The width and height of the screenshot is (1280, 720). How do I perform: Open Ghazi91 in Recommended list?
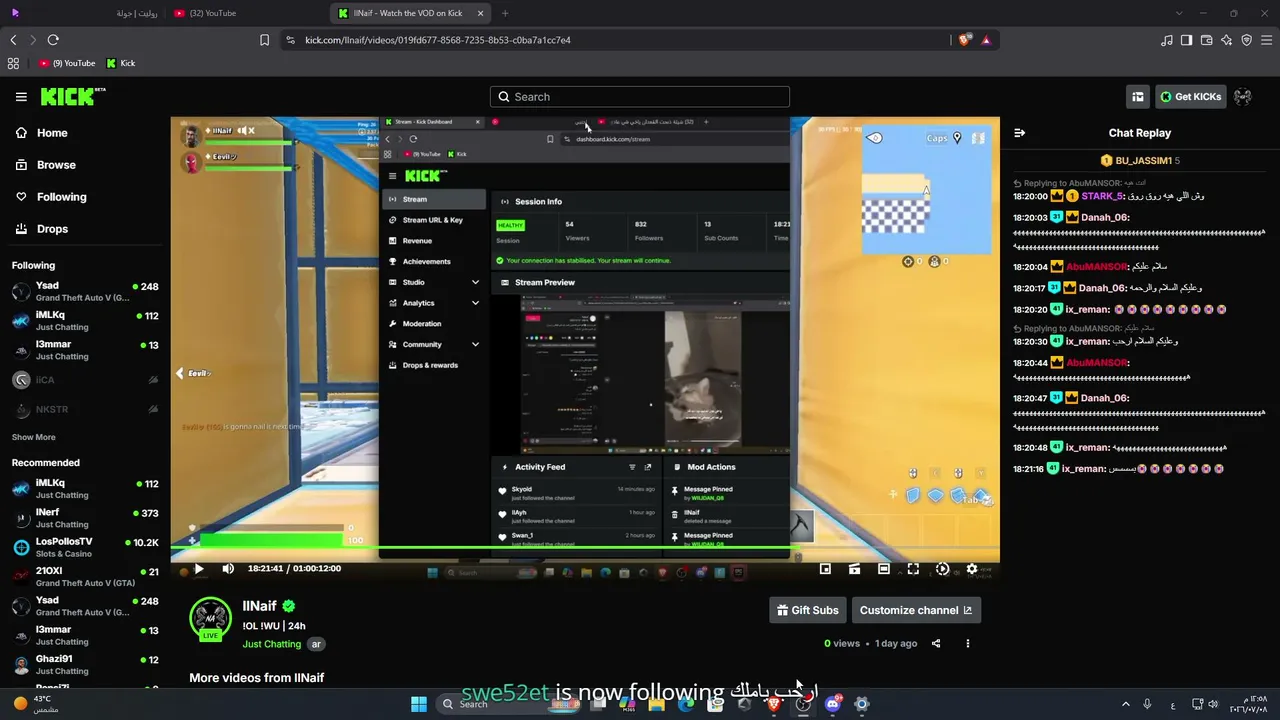[x=85, y=664]
